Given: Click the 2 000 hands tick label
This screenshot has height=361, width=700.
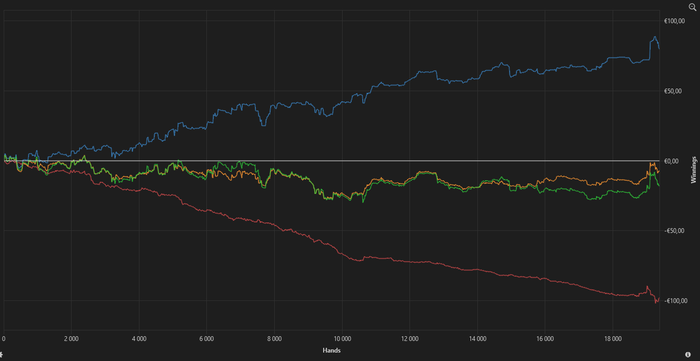Looking at the screenshot, I should click(x=71, y=339).
